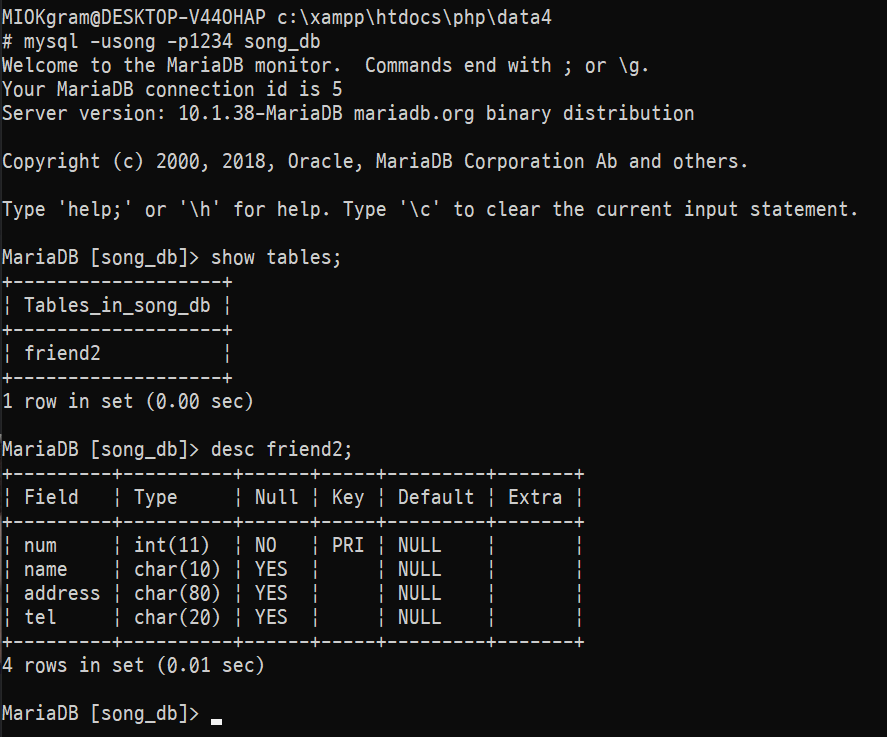
Task: Click the 'show tables;' command text
Action: click(276, 257)
